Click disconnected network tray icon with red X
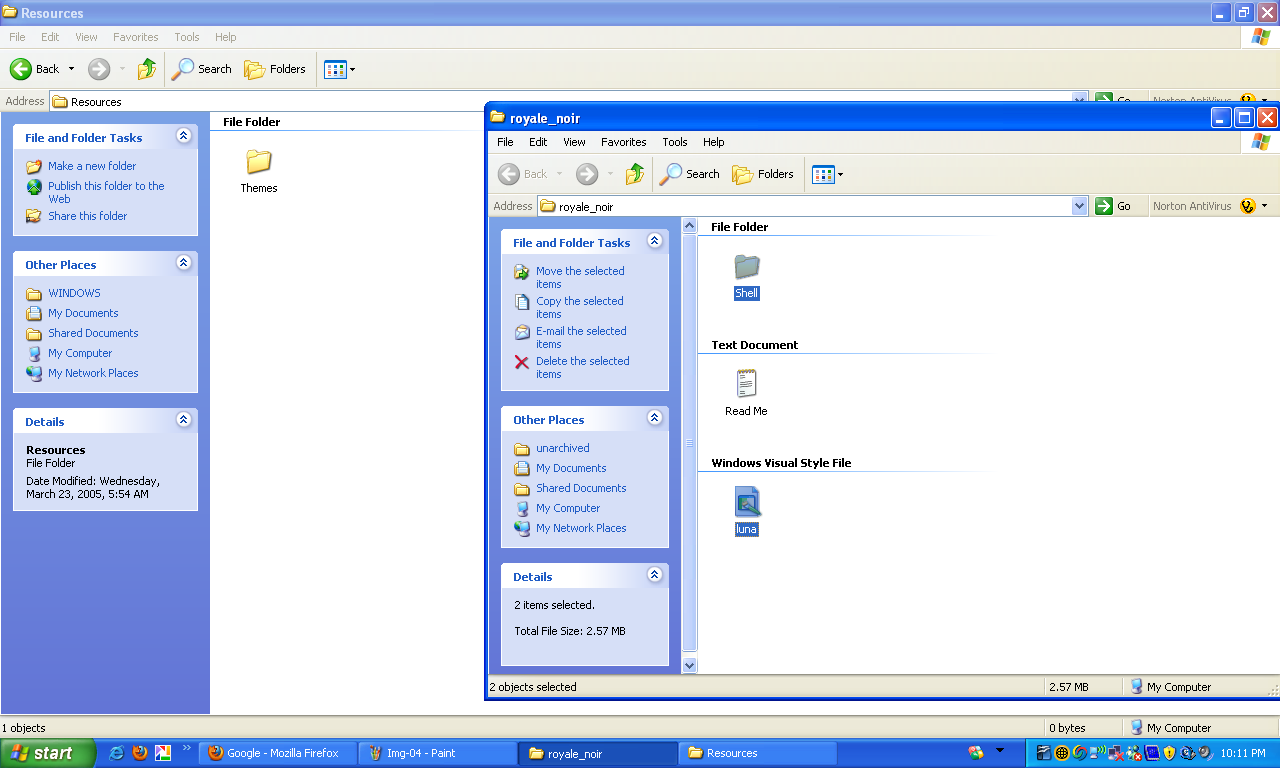Image resolution: width=1280 pixels, height=768 pixels. [1116, 753]
